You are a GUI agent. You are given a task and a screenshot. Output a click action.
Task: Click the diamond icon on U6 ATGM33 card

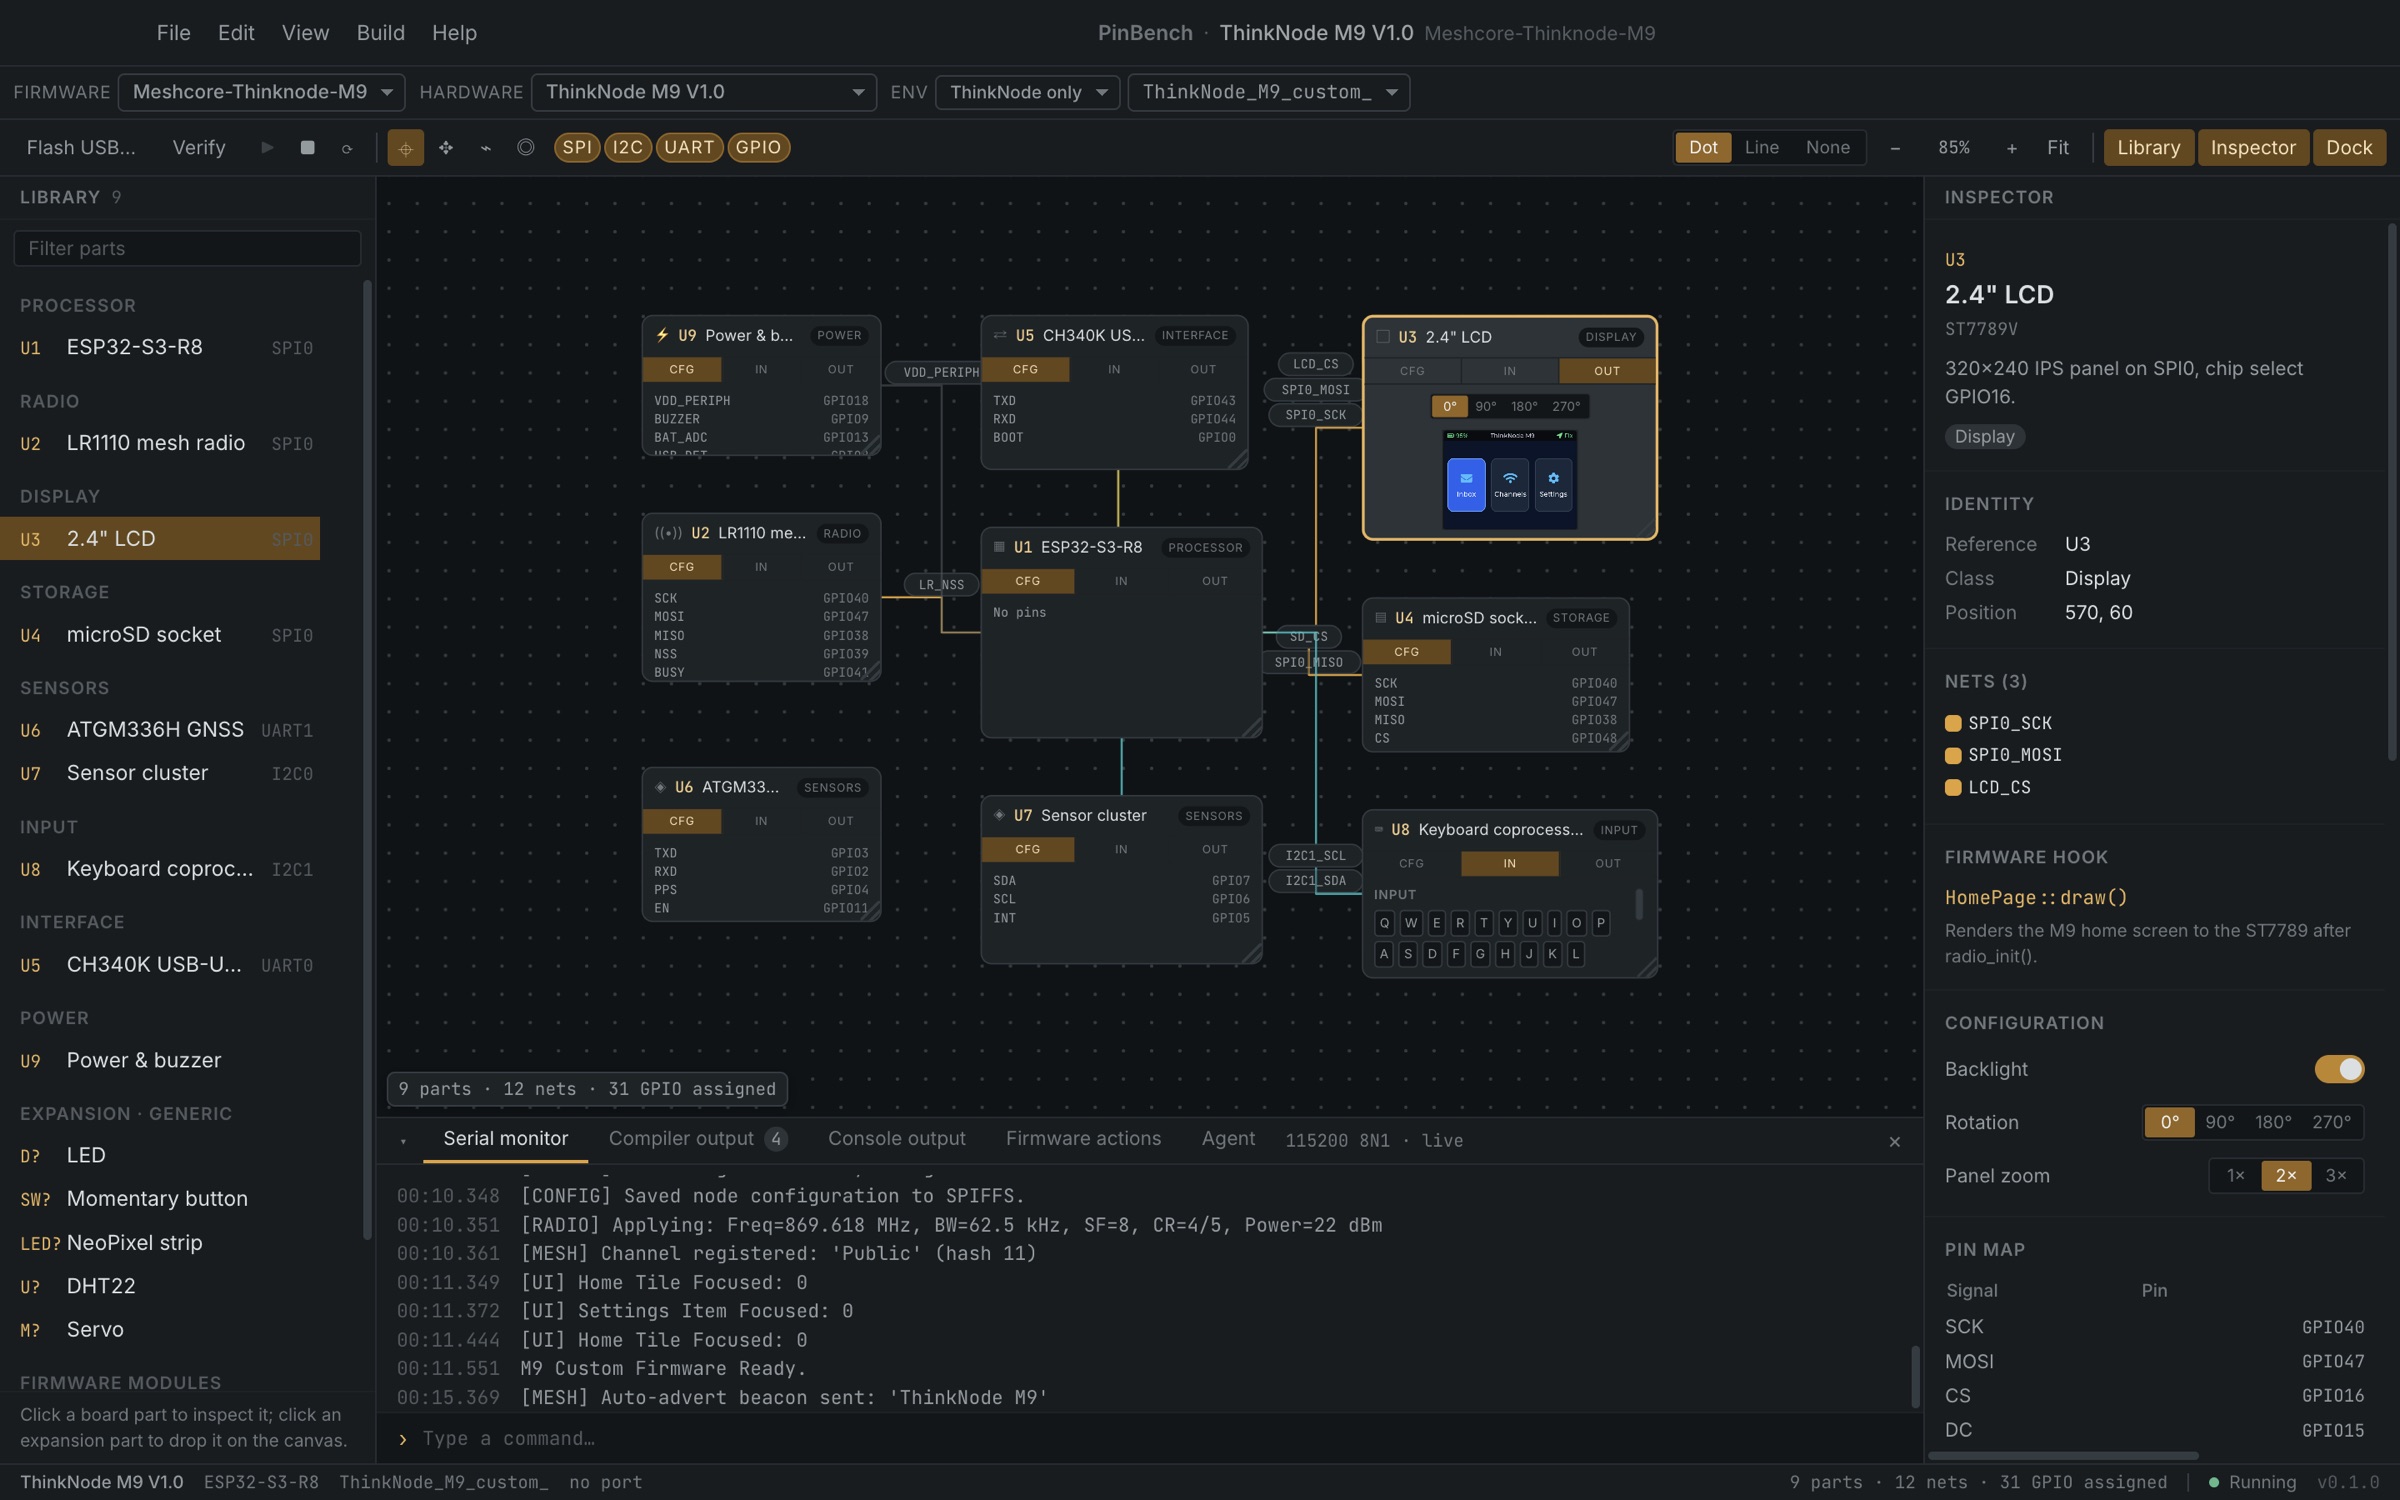[x=660, y=787]
